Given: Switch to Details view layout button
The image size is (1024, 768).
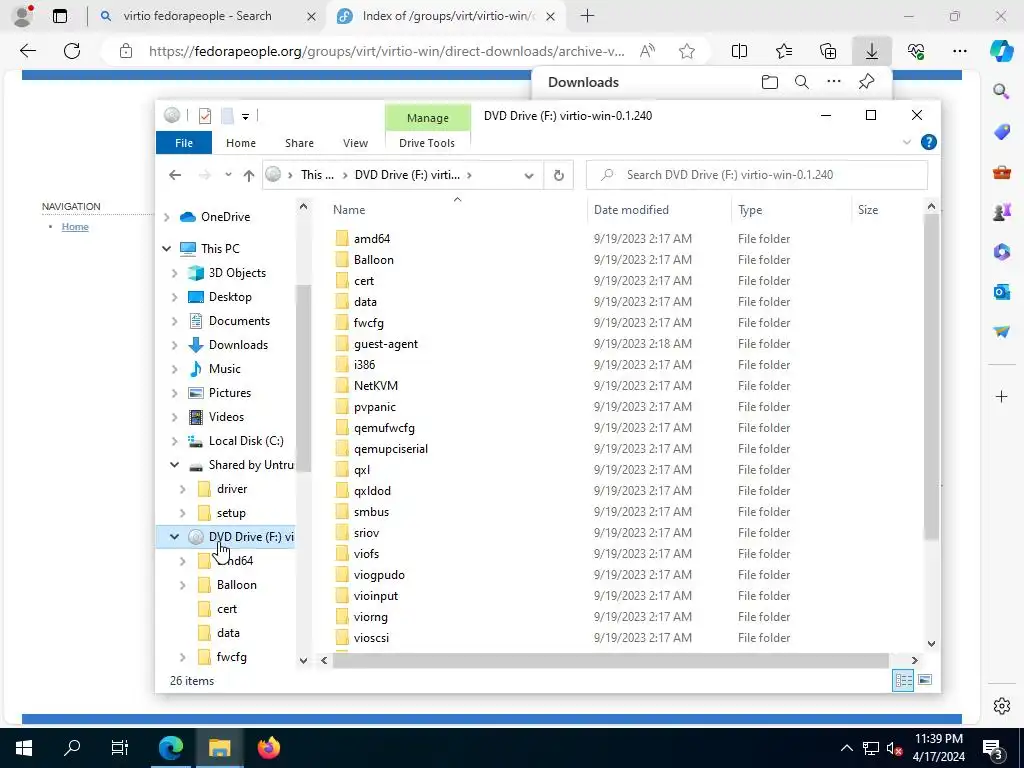Looking at the screenshot, I should tap(903, 680).
